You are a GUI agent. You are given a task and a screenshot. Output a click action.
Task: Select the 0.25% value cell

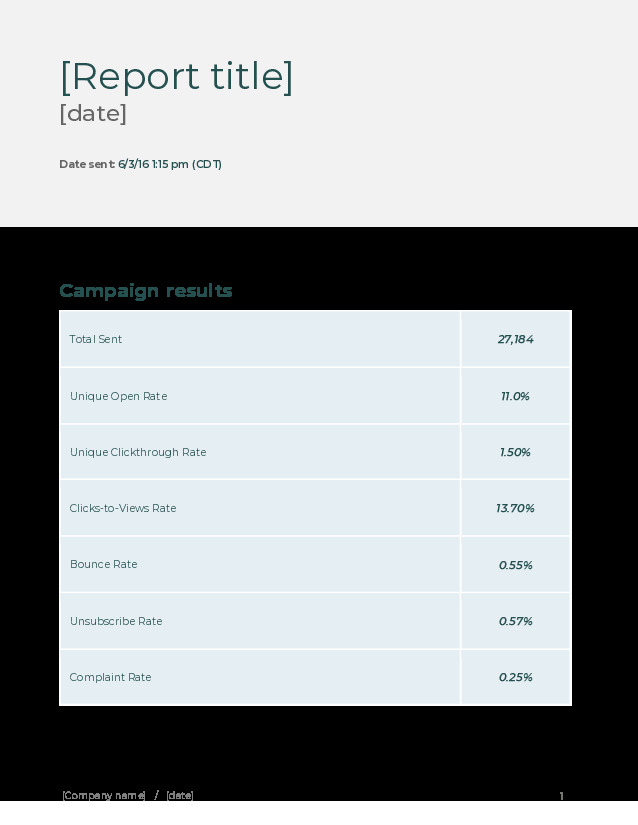pyautogui.click(x=515, y=678)
